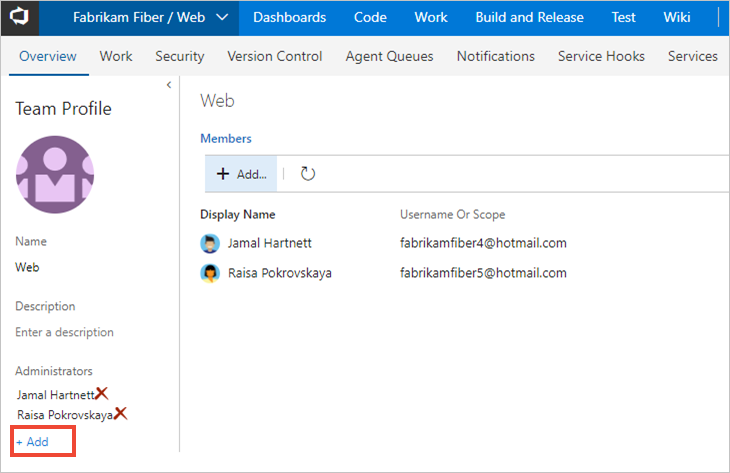Open the Work hub in top bar
Screen dimensions: 730x473
[431, 18]
